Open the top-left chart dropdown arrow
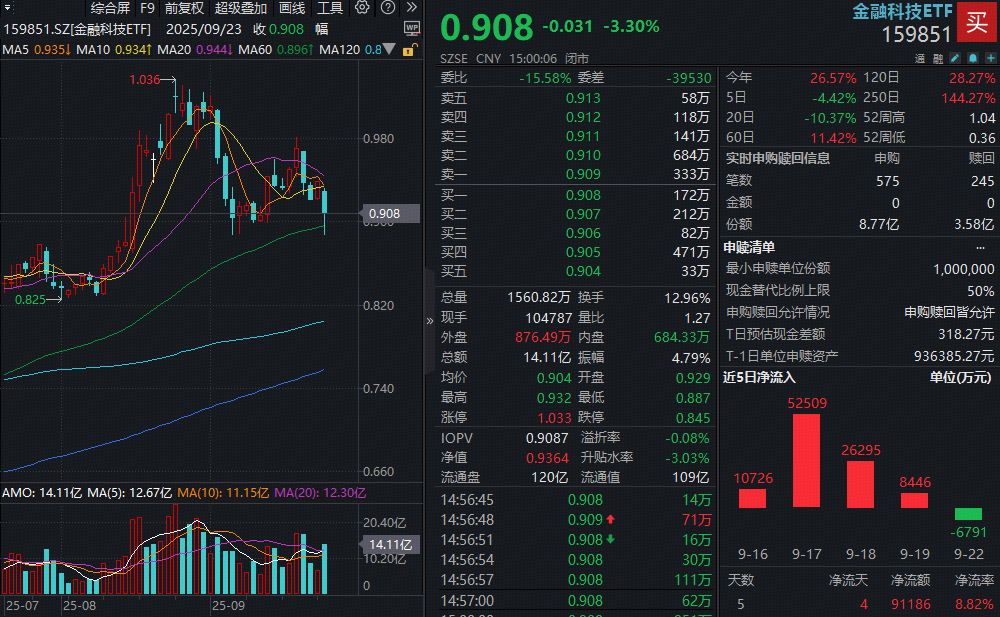The width and height of the screenshot is (1000, 617). pyautogui.click(x=8, y=8)
